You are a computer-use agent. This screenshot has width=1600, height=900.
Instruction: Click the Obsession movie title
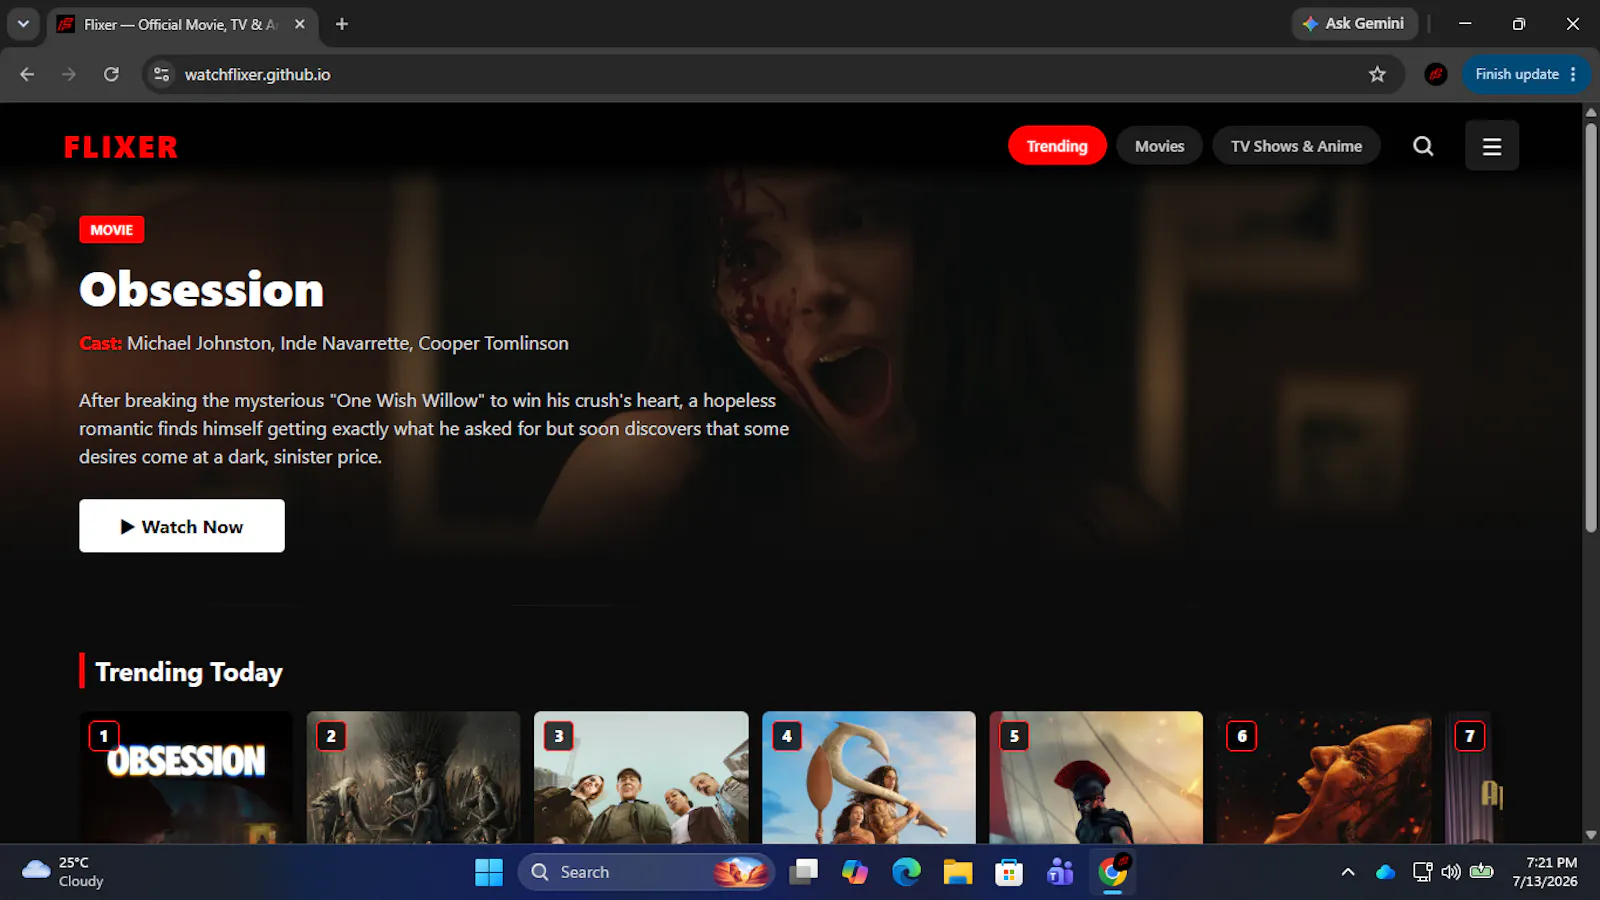pos(202,290)
